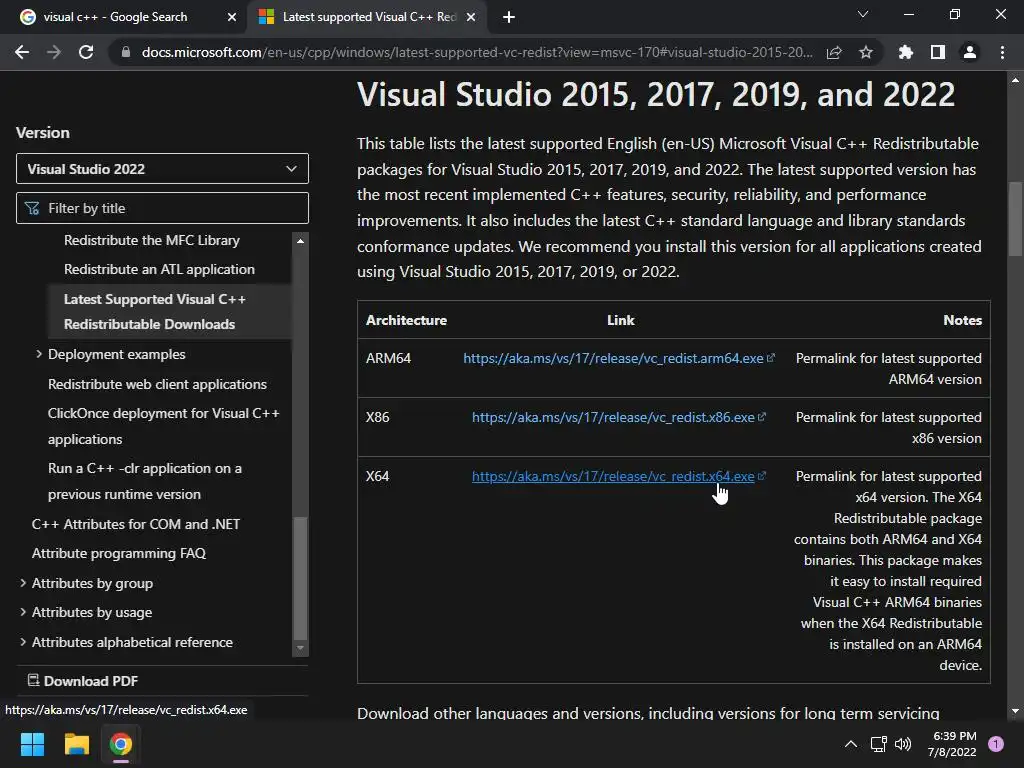
Task: Reload the current page
Action: coord(86,53)
